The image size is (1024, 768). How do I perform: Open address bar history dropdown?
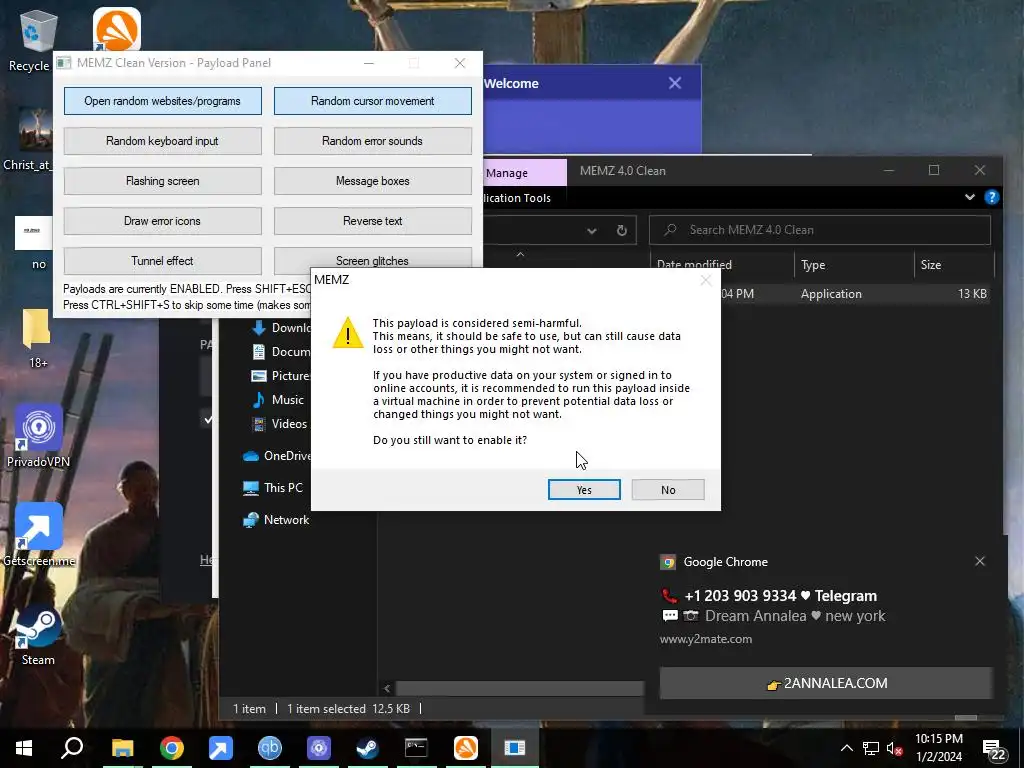[x=592, y=231]
